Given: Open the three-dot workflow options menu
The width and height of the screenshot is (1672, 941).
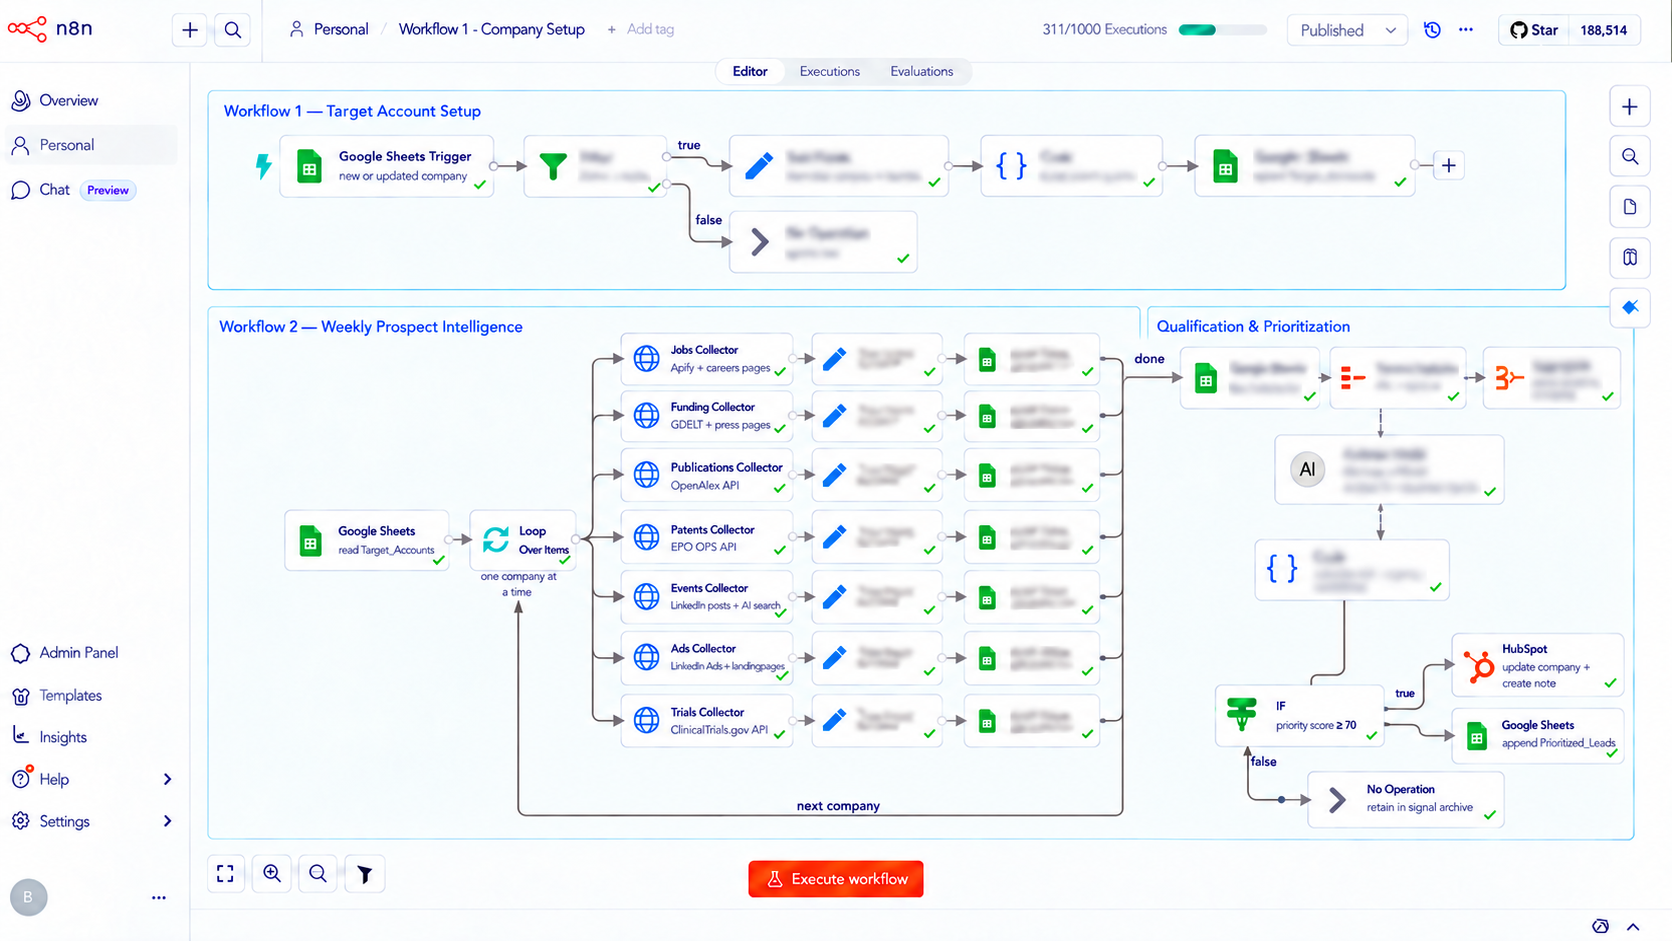Looking at the screenshot, I should tap(1466, 30).
